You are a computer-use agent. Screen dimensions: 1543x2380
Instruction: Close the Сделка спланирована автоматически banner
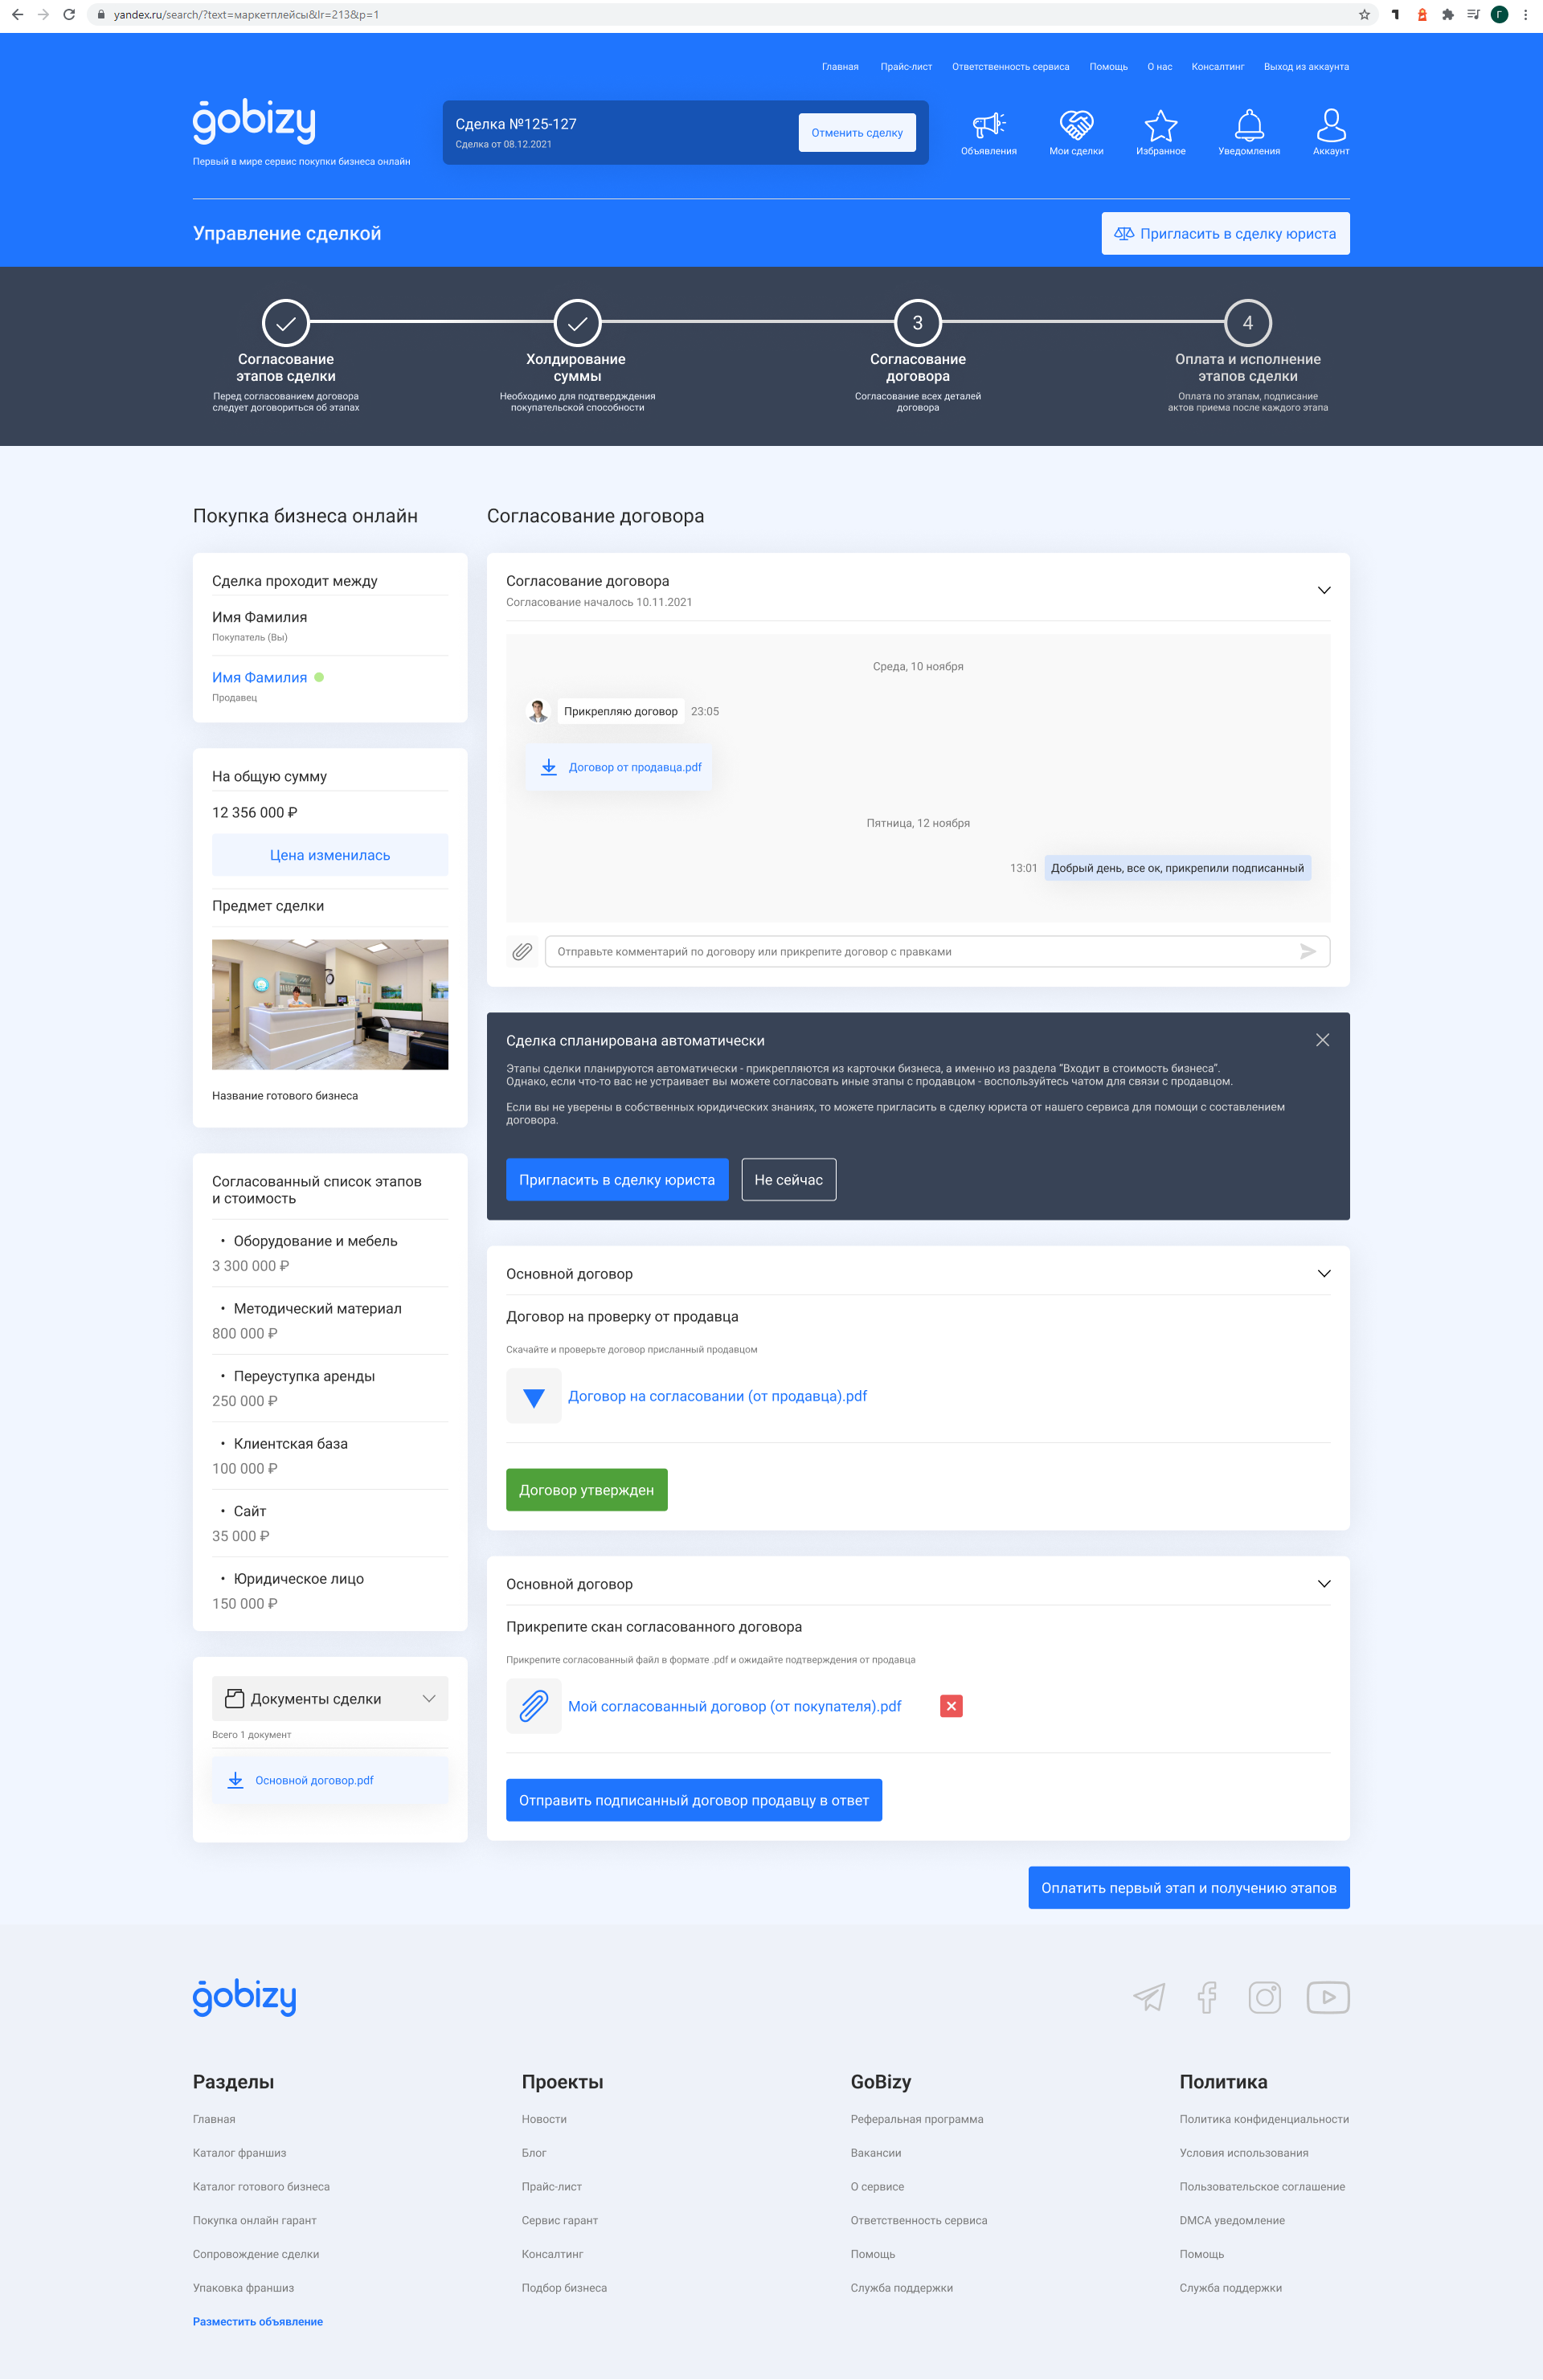click(x=1322, y=1040)
